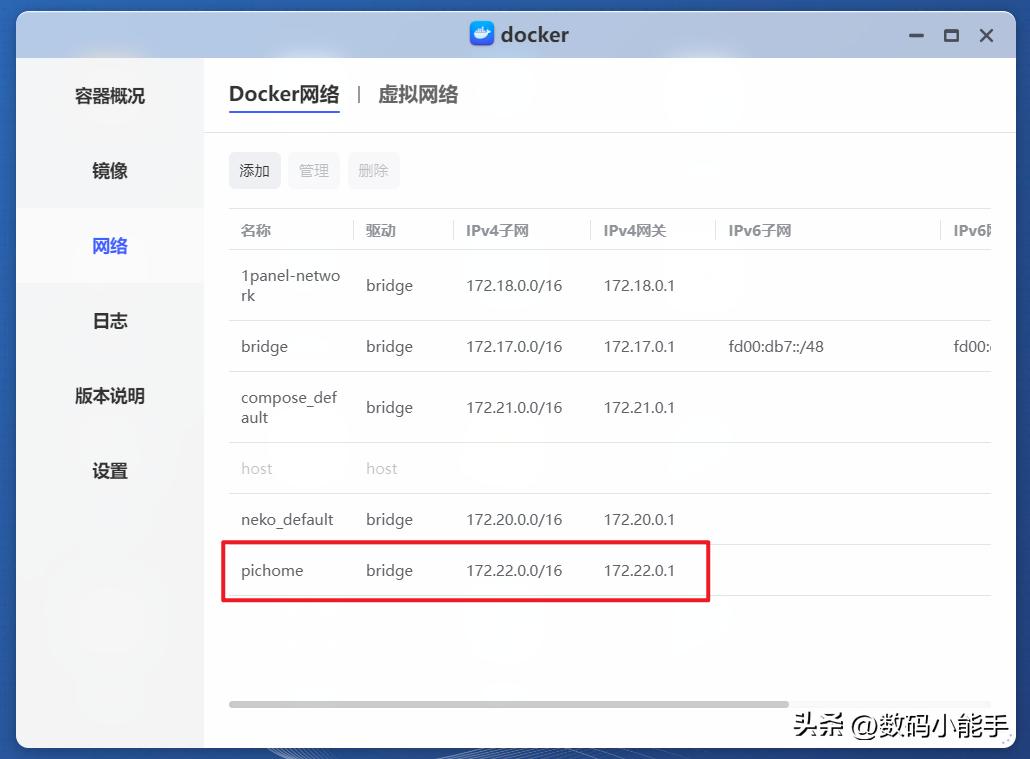Viewport: 1030px width, 759px height.
Task: Select the network named bridge
Action: click(264, 346)
